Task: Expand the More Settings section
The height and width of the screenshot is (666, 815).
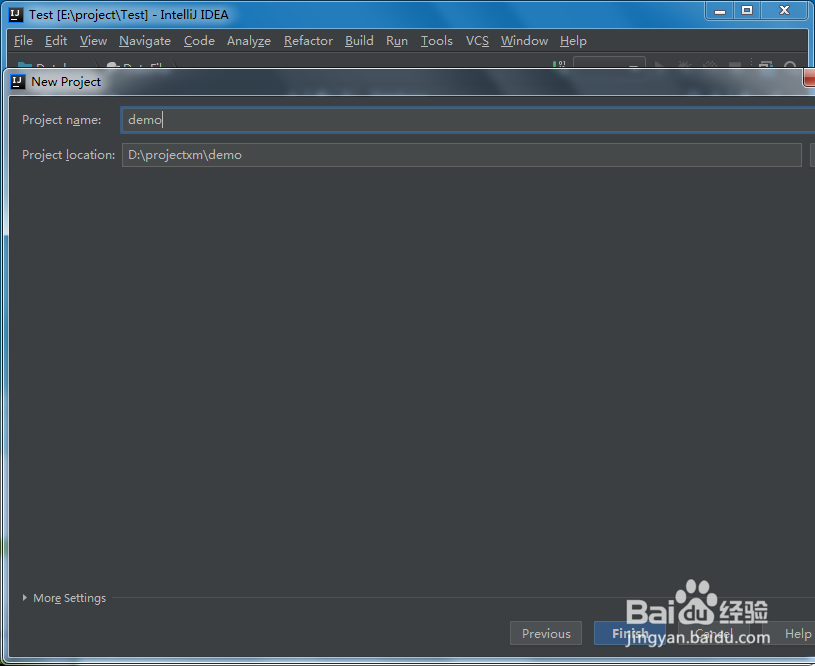Action: coord(64,598)
